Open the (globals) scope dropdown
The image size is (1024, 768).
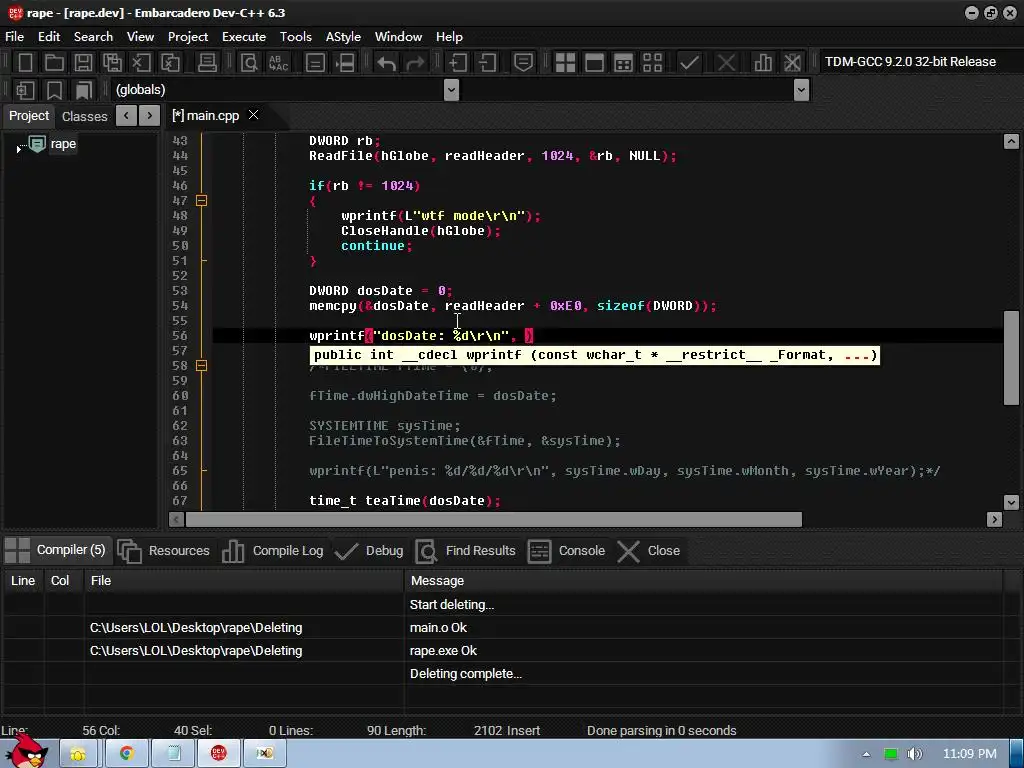point(451,90)
